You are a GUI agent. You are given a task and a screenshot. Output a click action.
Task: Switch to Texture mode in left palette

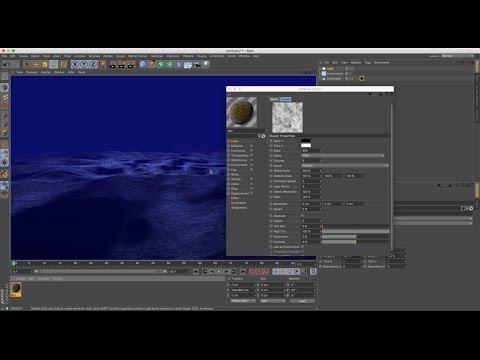(4, 97)
